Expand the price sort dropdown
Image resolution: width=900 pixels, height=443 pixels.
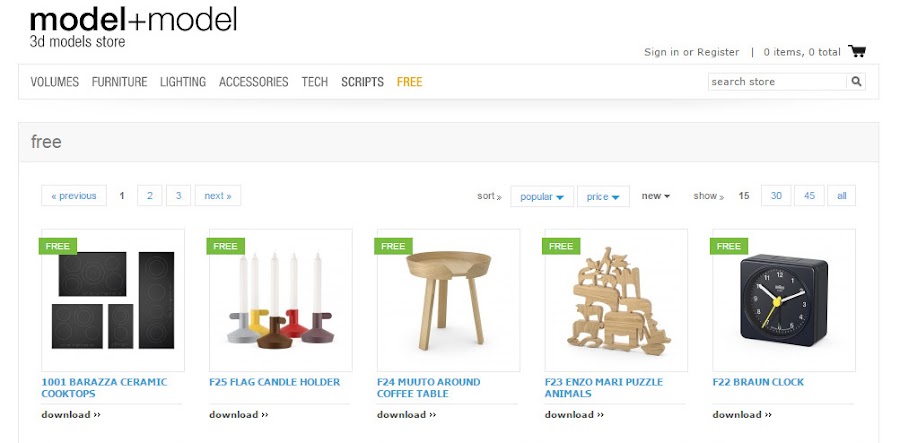click(x=603, y=196)
